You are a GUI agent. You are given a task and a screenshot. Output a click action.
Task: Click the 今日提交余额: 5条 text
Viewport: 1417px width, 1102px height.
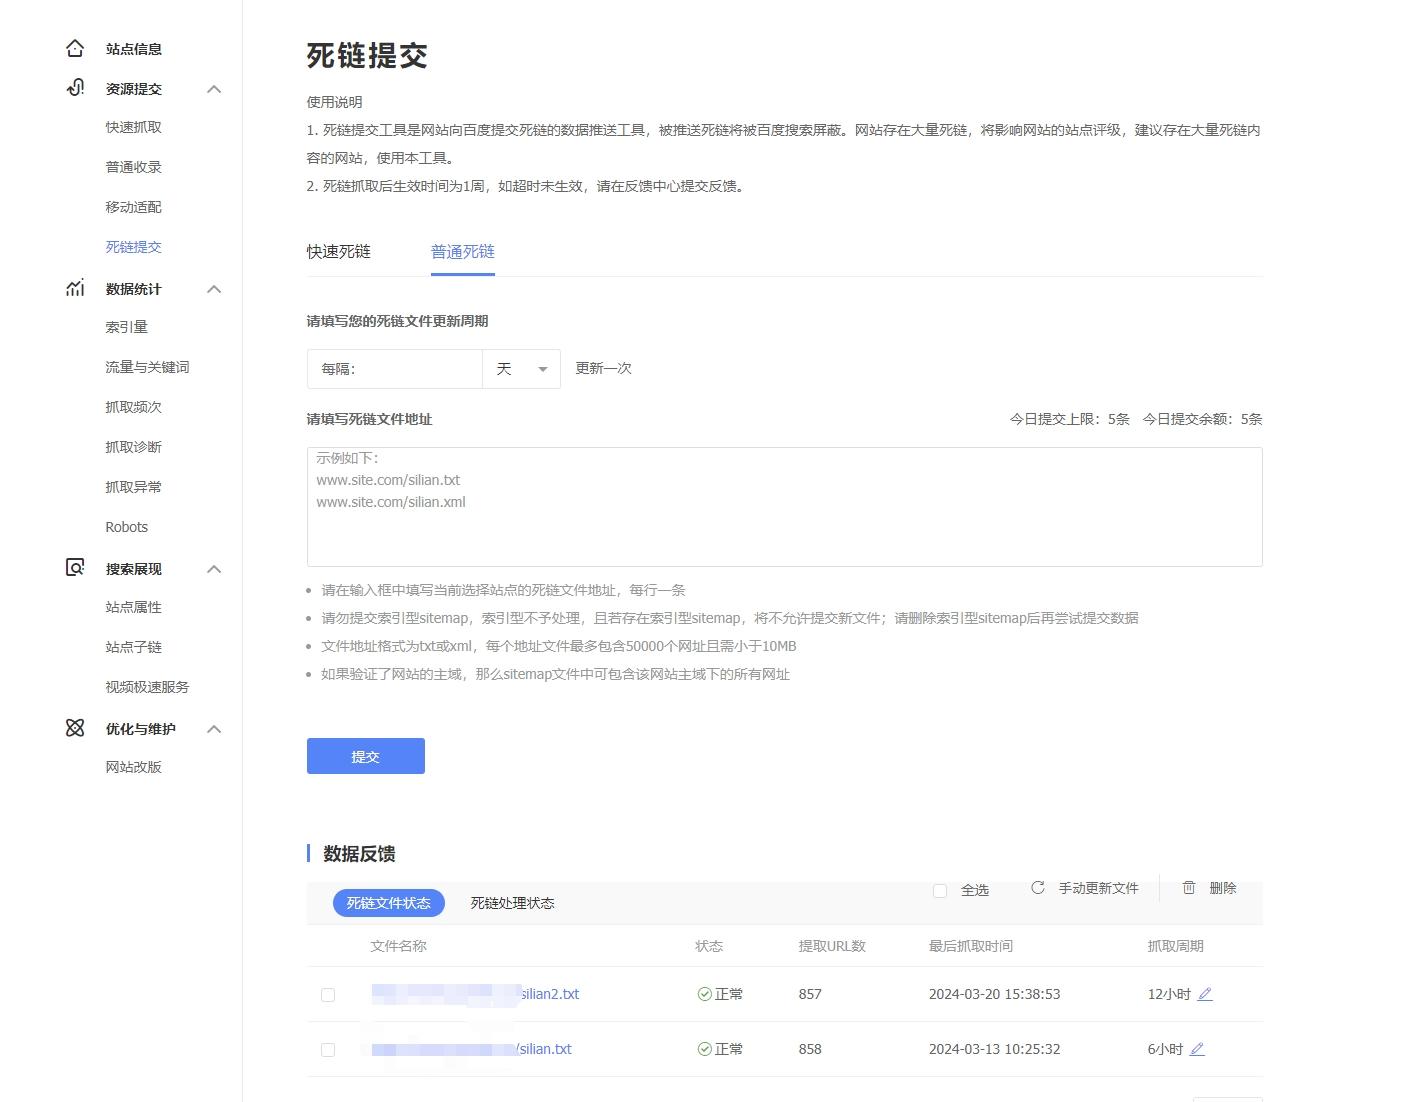1203,419
